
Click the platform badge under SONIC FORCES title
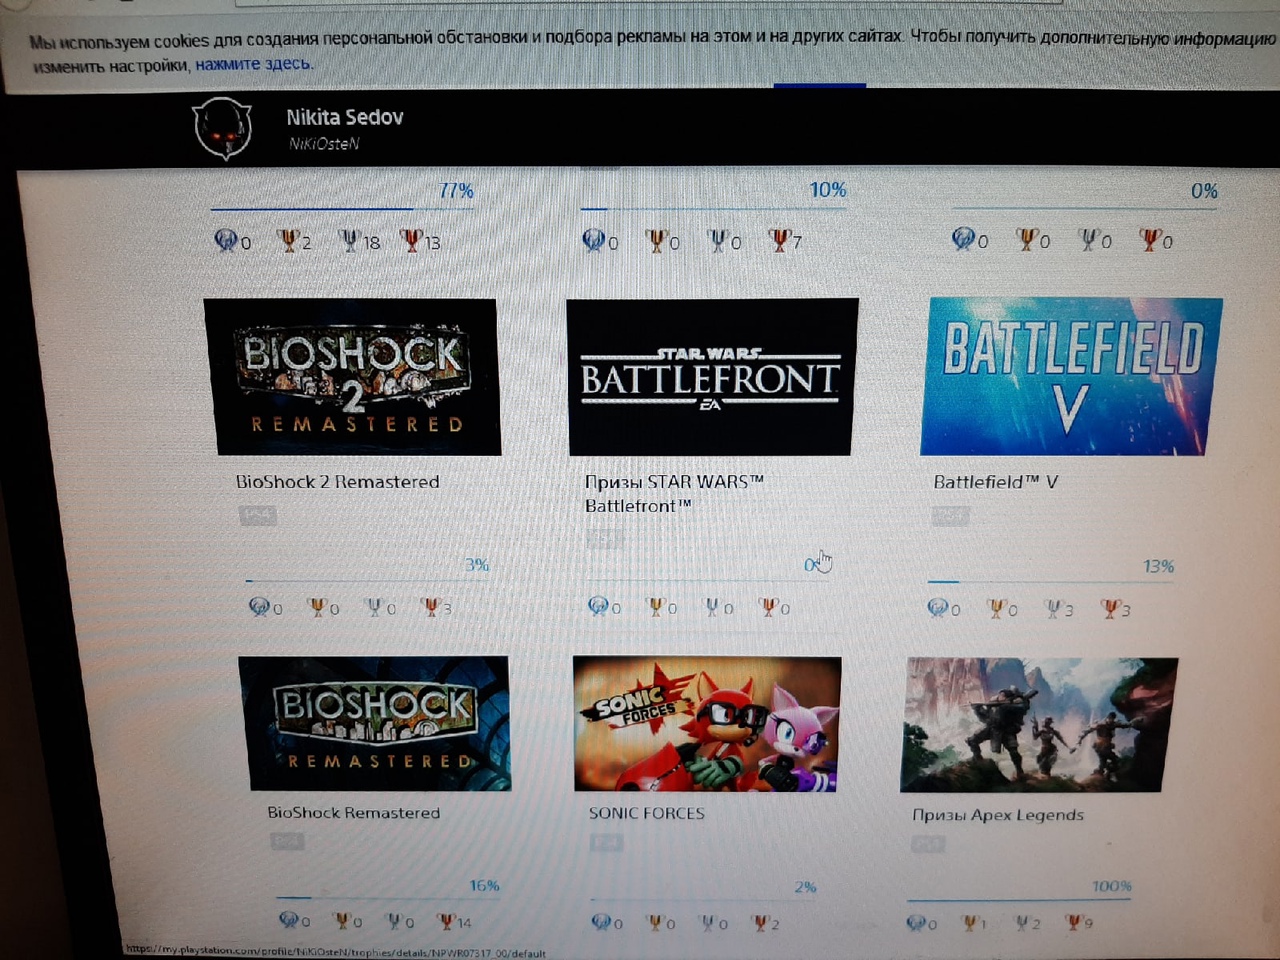pos(606,844)
